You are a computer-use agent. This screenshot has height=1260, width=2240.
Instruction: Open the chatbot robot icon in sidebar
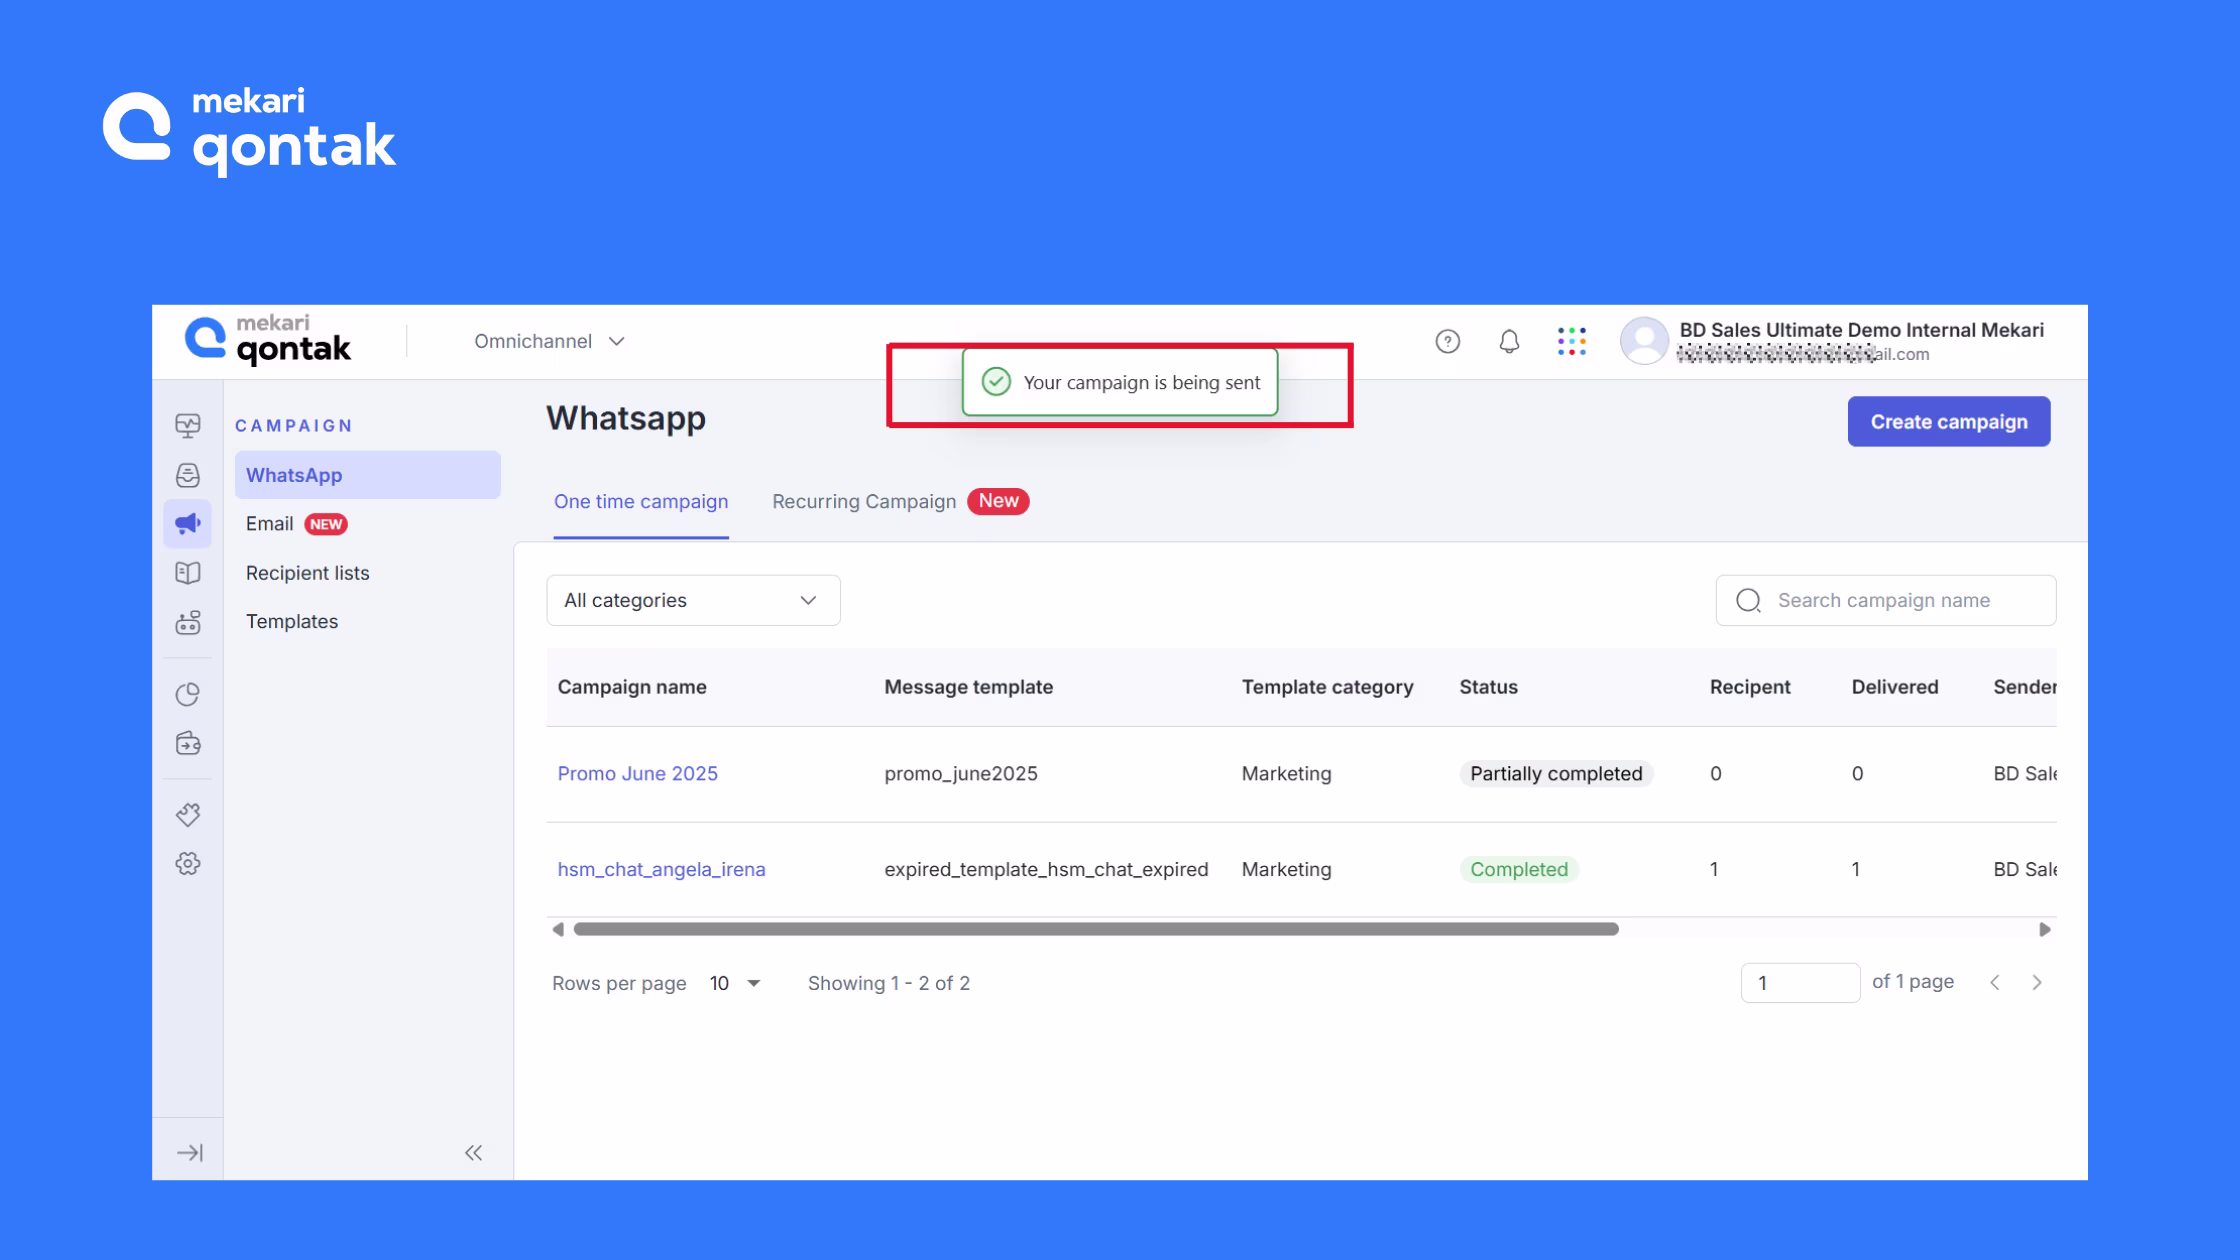188,623
